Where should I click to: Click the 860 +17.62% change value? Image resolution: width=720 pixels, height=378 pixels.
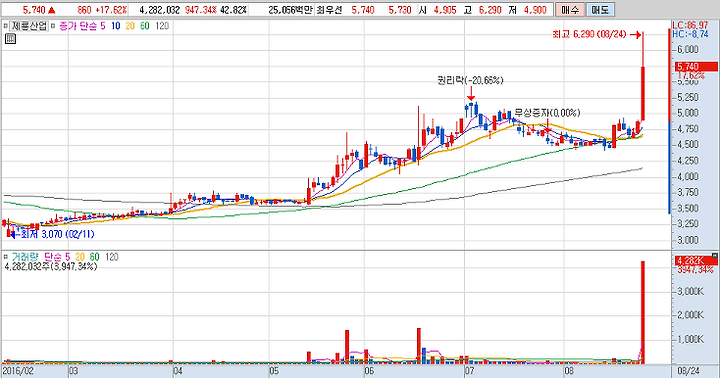point(102,10)
